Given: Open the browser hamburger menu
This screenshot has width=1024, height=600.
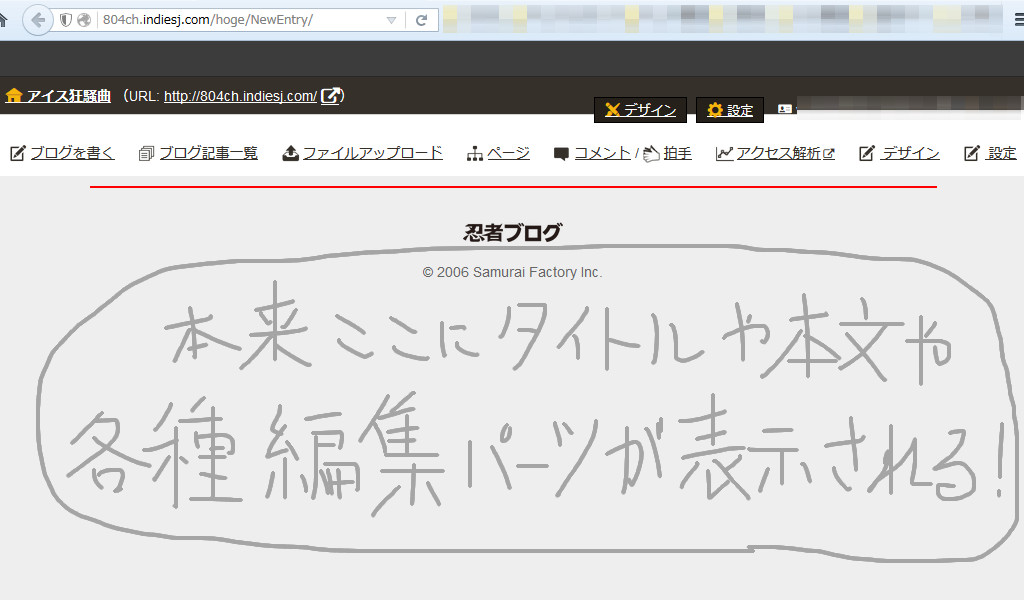Looking at the screenshot, I should click(1019, 20).
